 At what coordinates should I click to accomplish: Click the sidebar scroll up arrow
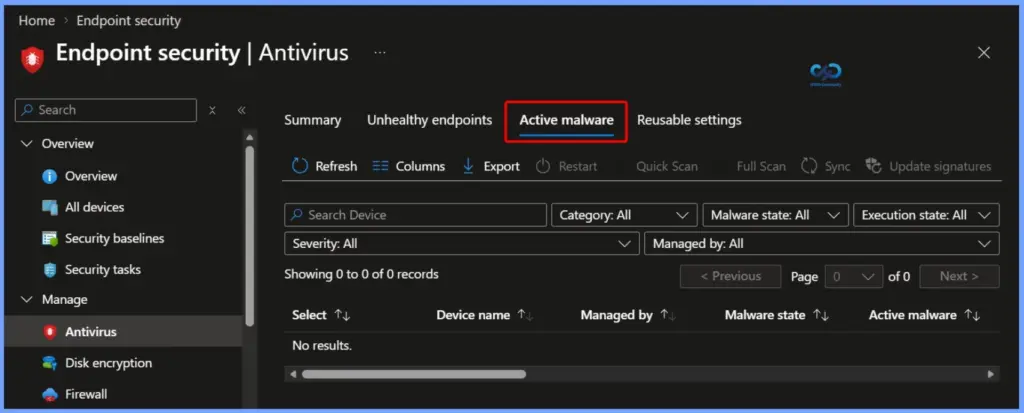pos(249,138)
